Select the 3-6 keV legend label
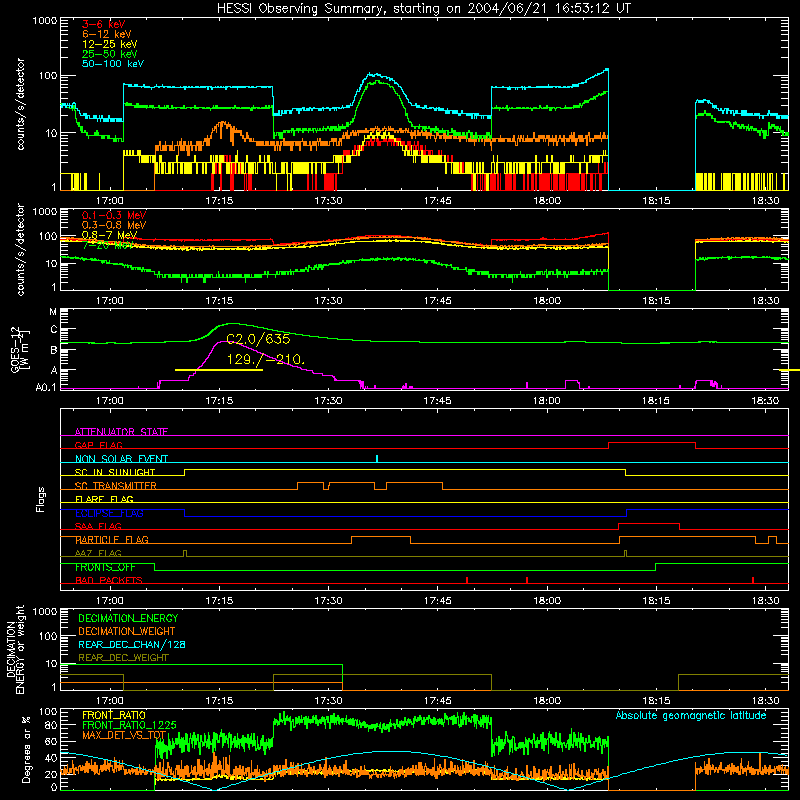The image size is (800, 800). coord(103,24)
